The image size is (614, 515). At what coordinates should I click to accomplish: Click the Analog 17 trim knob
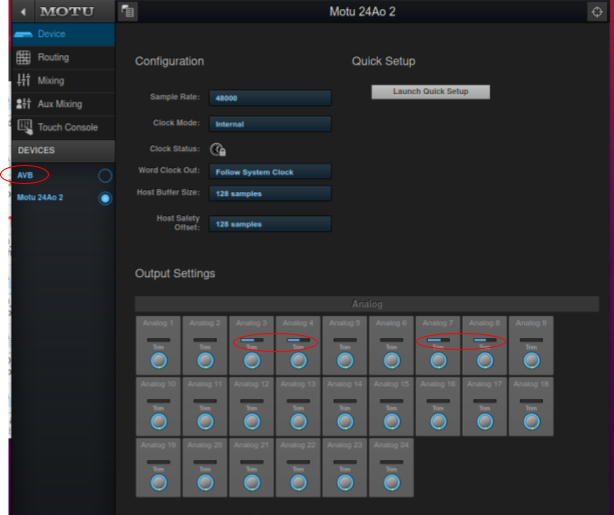[x=485, y=422]
